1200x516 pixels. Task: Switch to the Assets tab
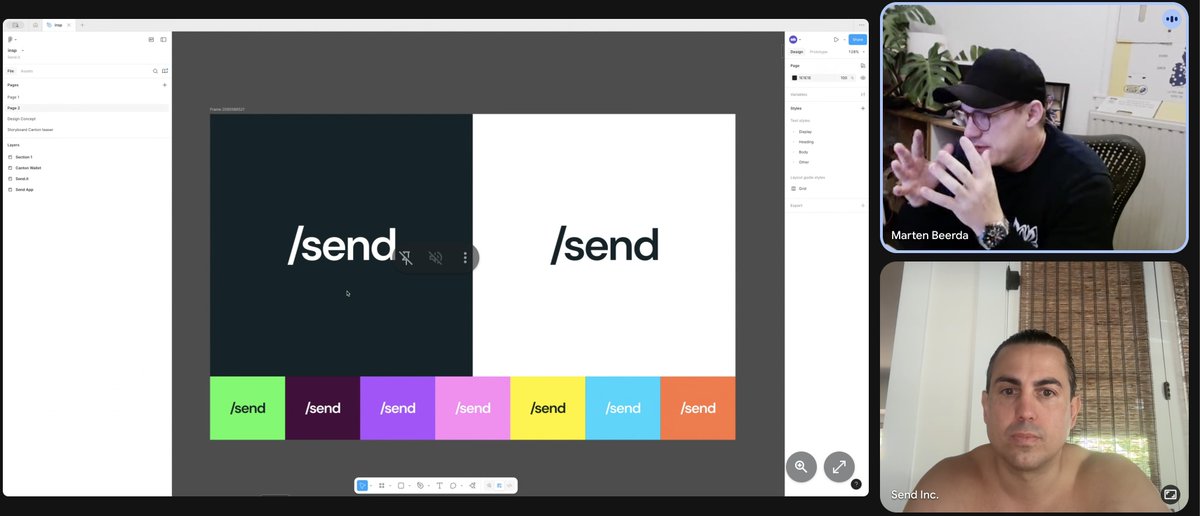point(27,71)
